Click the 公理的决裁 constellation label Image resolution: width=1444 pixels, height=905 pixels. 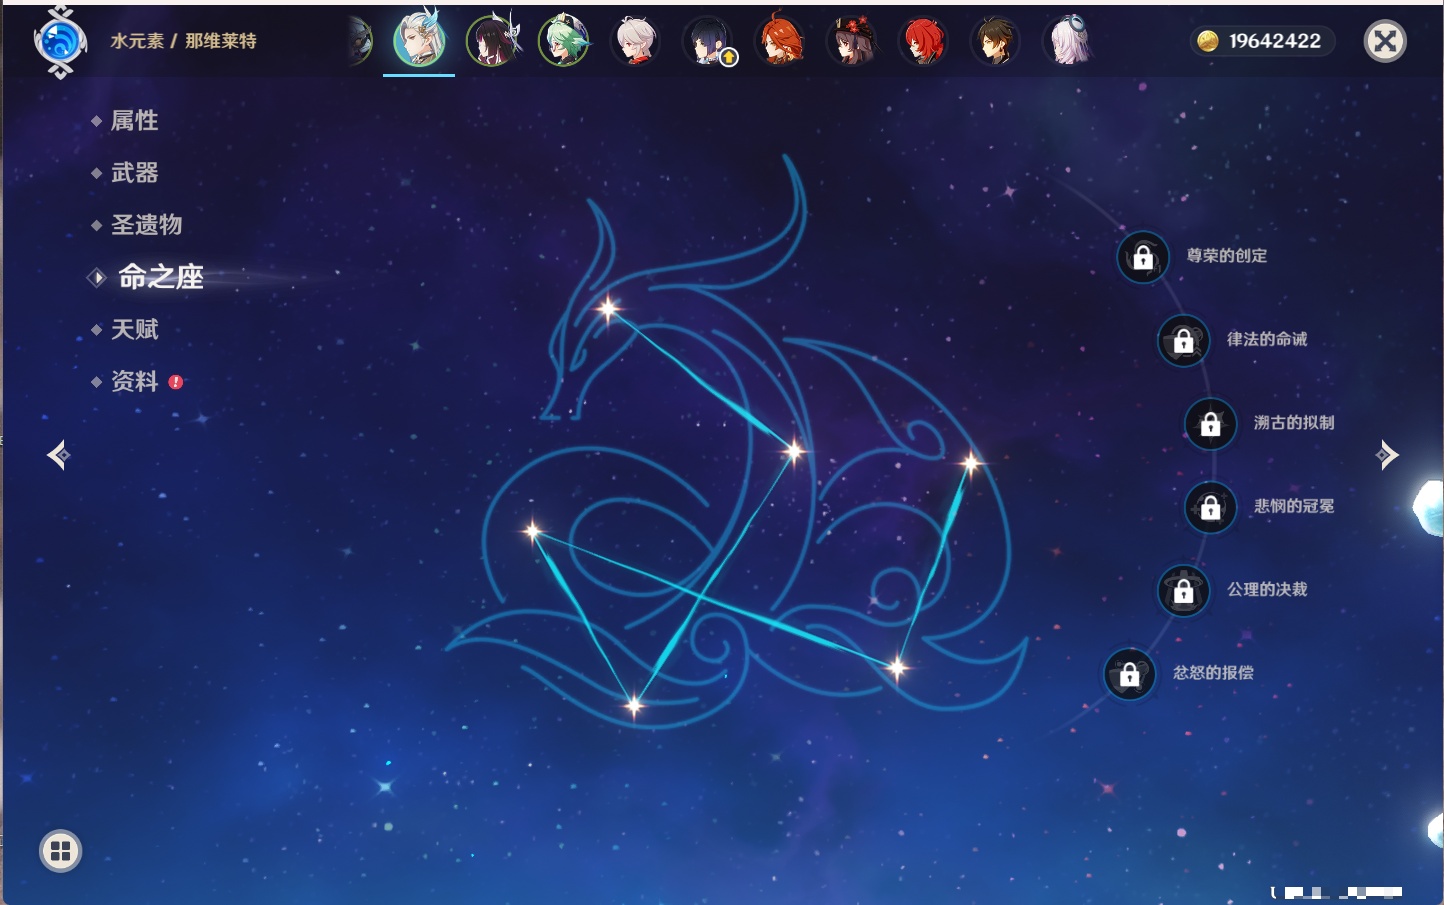point(1267,590)
